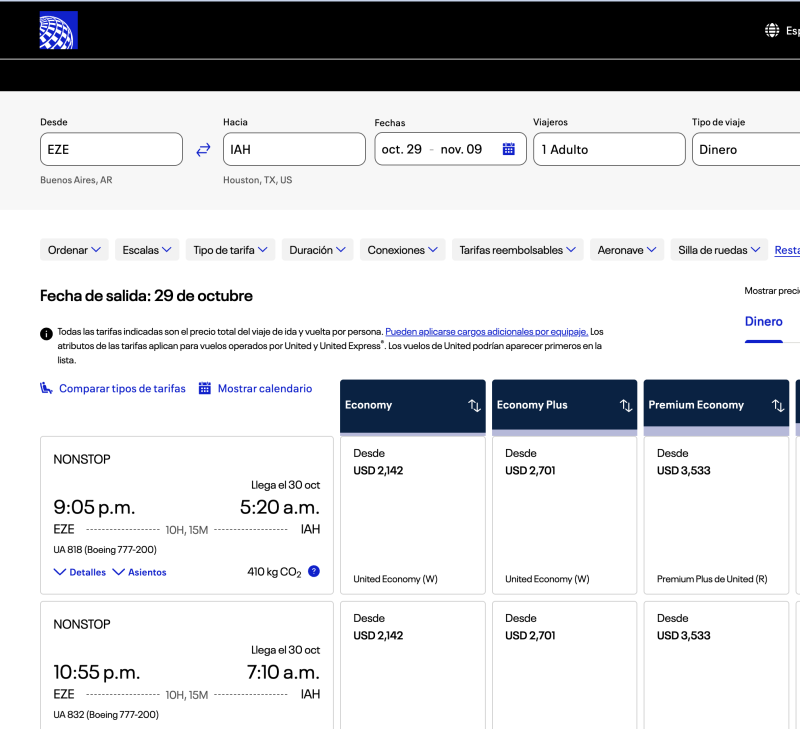Sort by Economy Plus price arrows

click(626, 405)
